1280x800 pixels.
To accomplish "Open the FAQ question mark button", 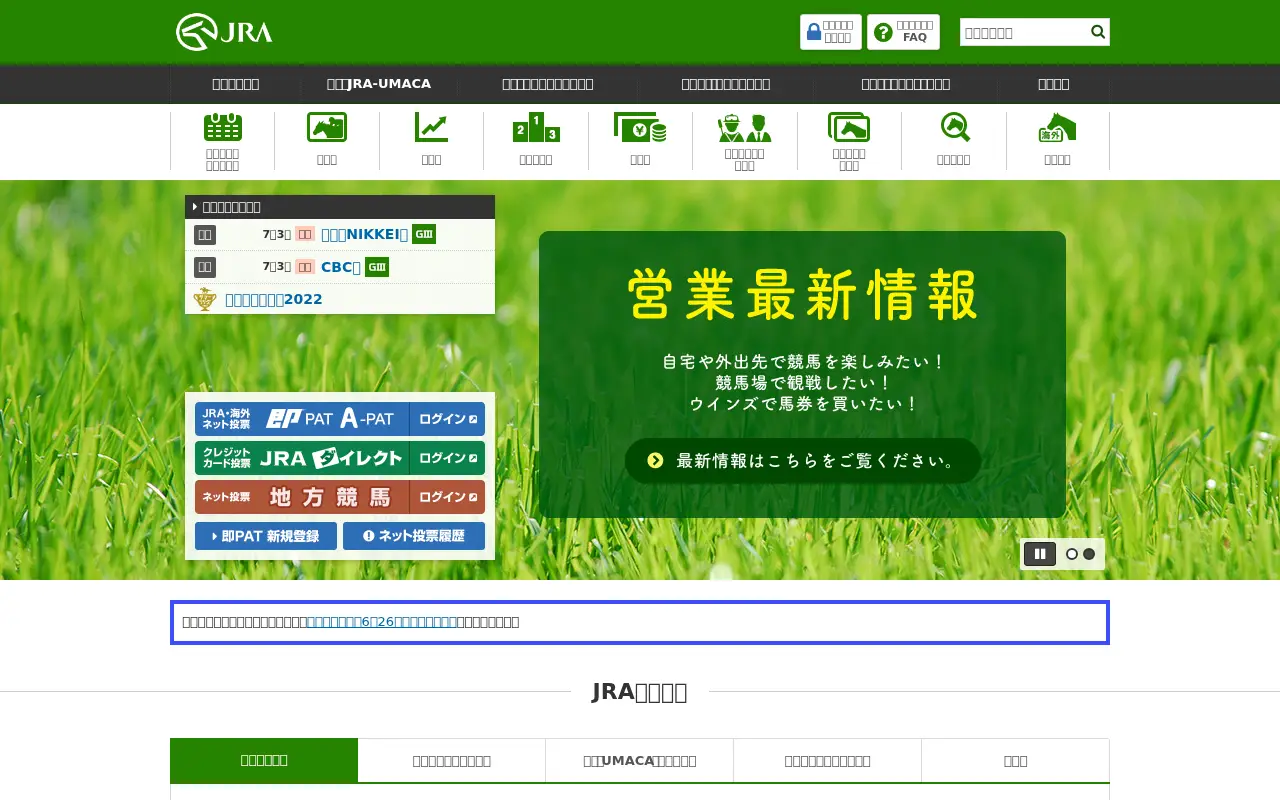I will 903,32.
